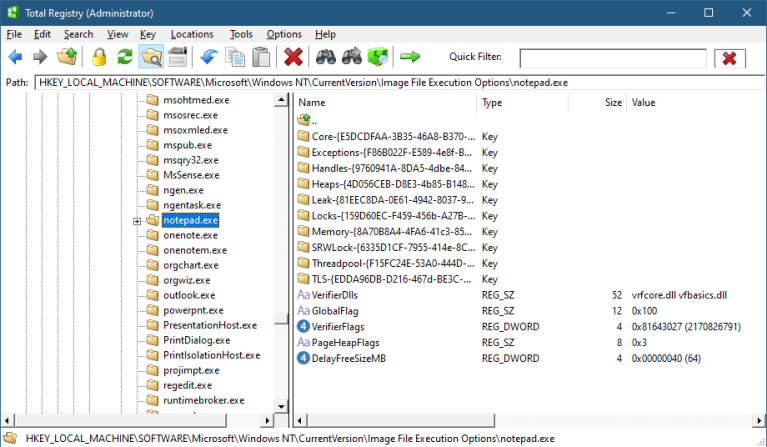
Task: Click the DelayFreeSizeMB DWORD icon
Action: click(x=303, y=358)
